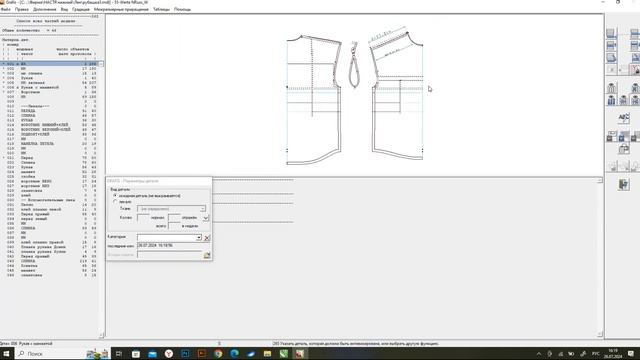Click the Кол-во quantity input field

(x=143, y=218)
